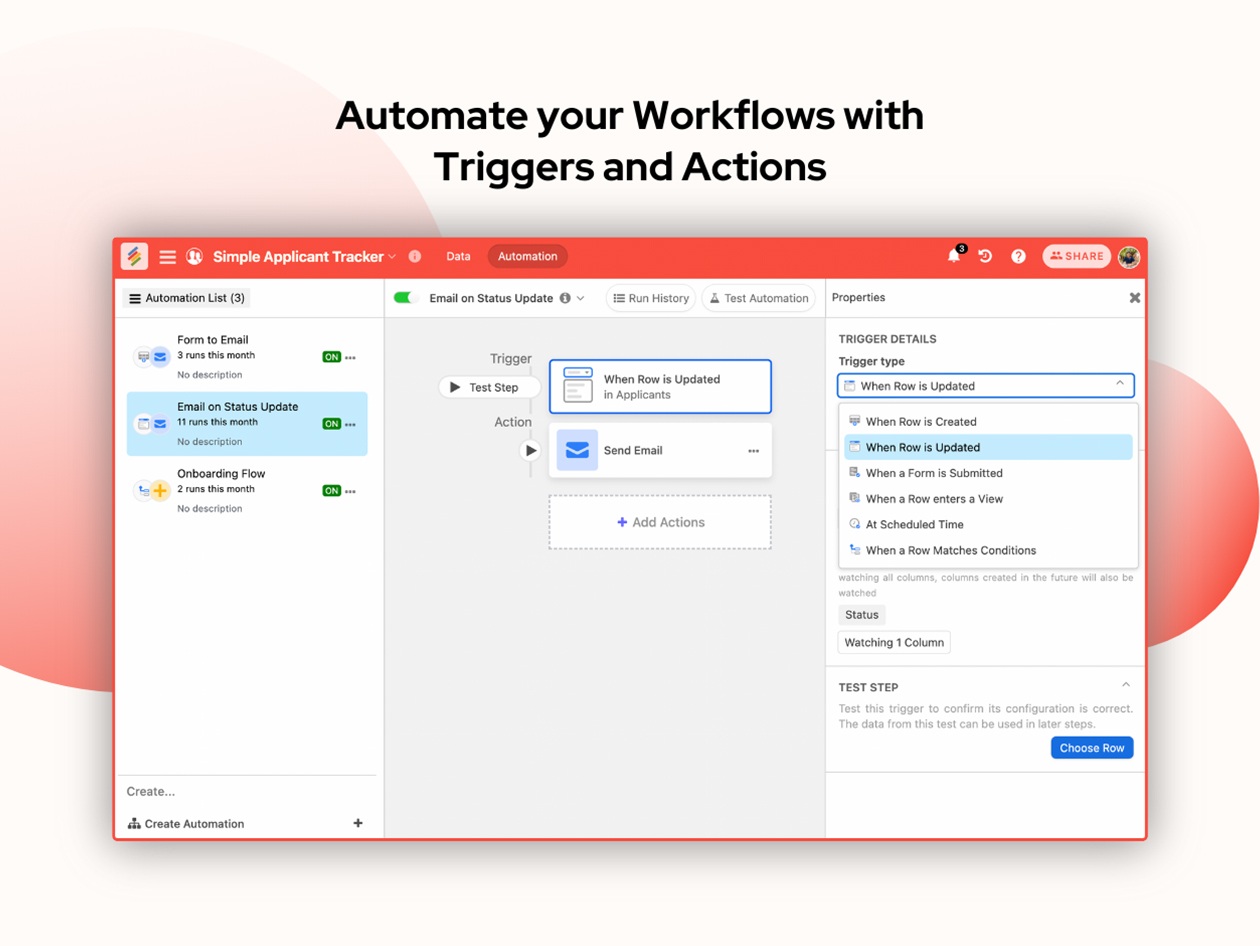
Task: Click info icon next to Email on Status Update
Action: tap(565, 298)
